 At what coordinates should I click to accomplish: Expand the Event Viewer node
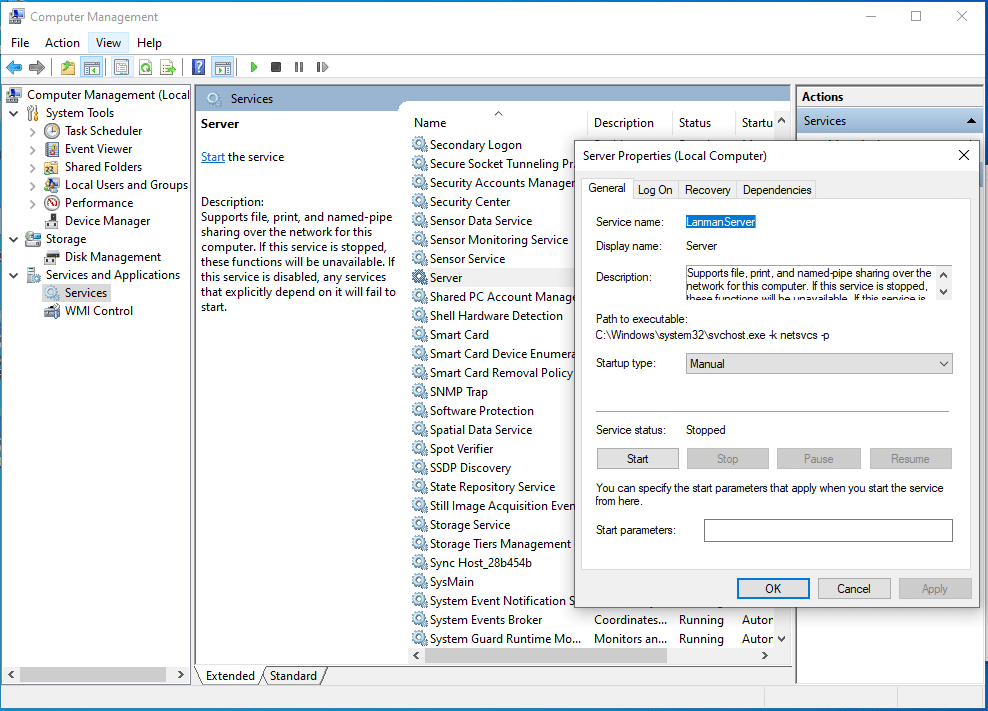point(33,150)
